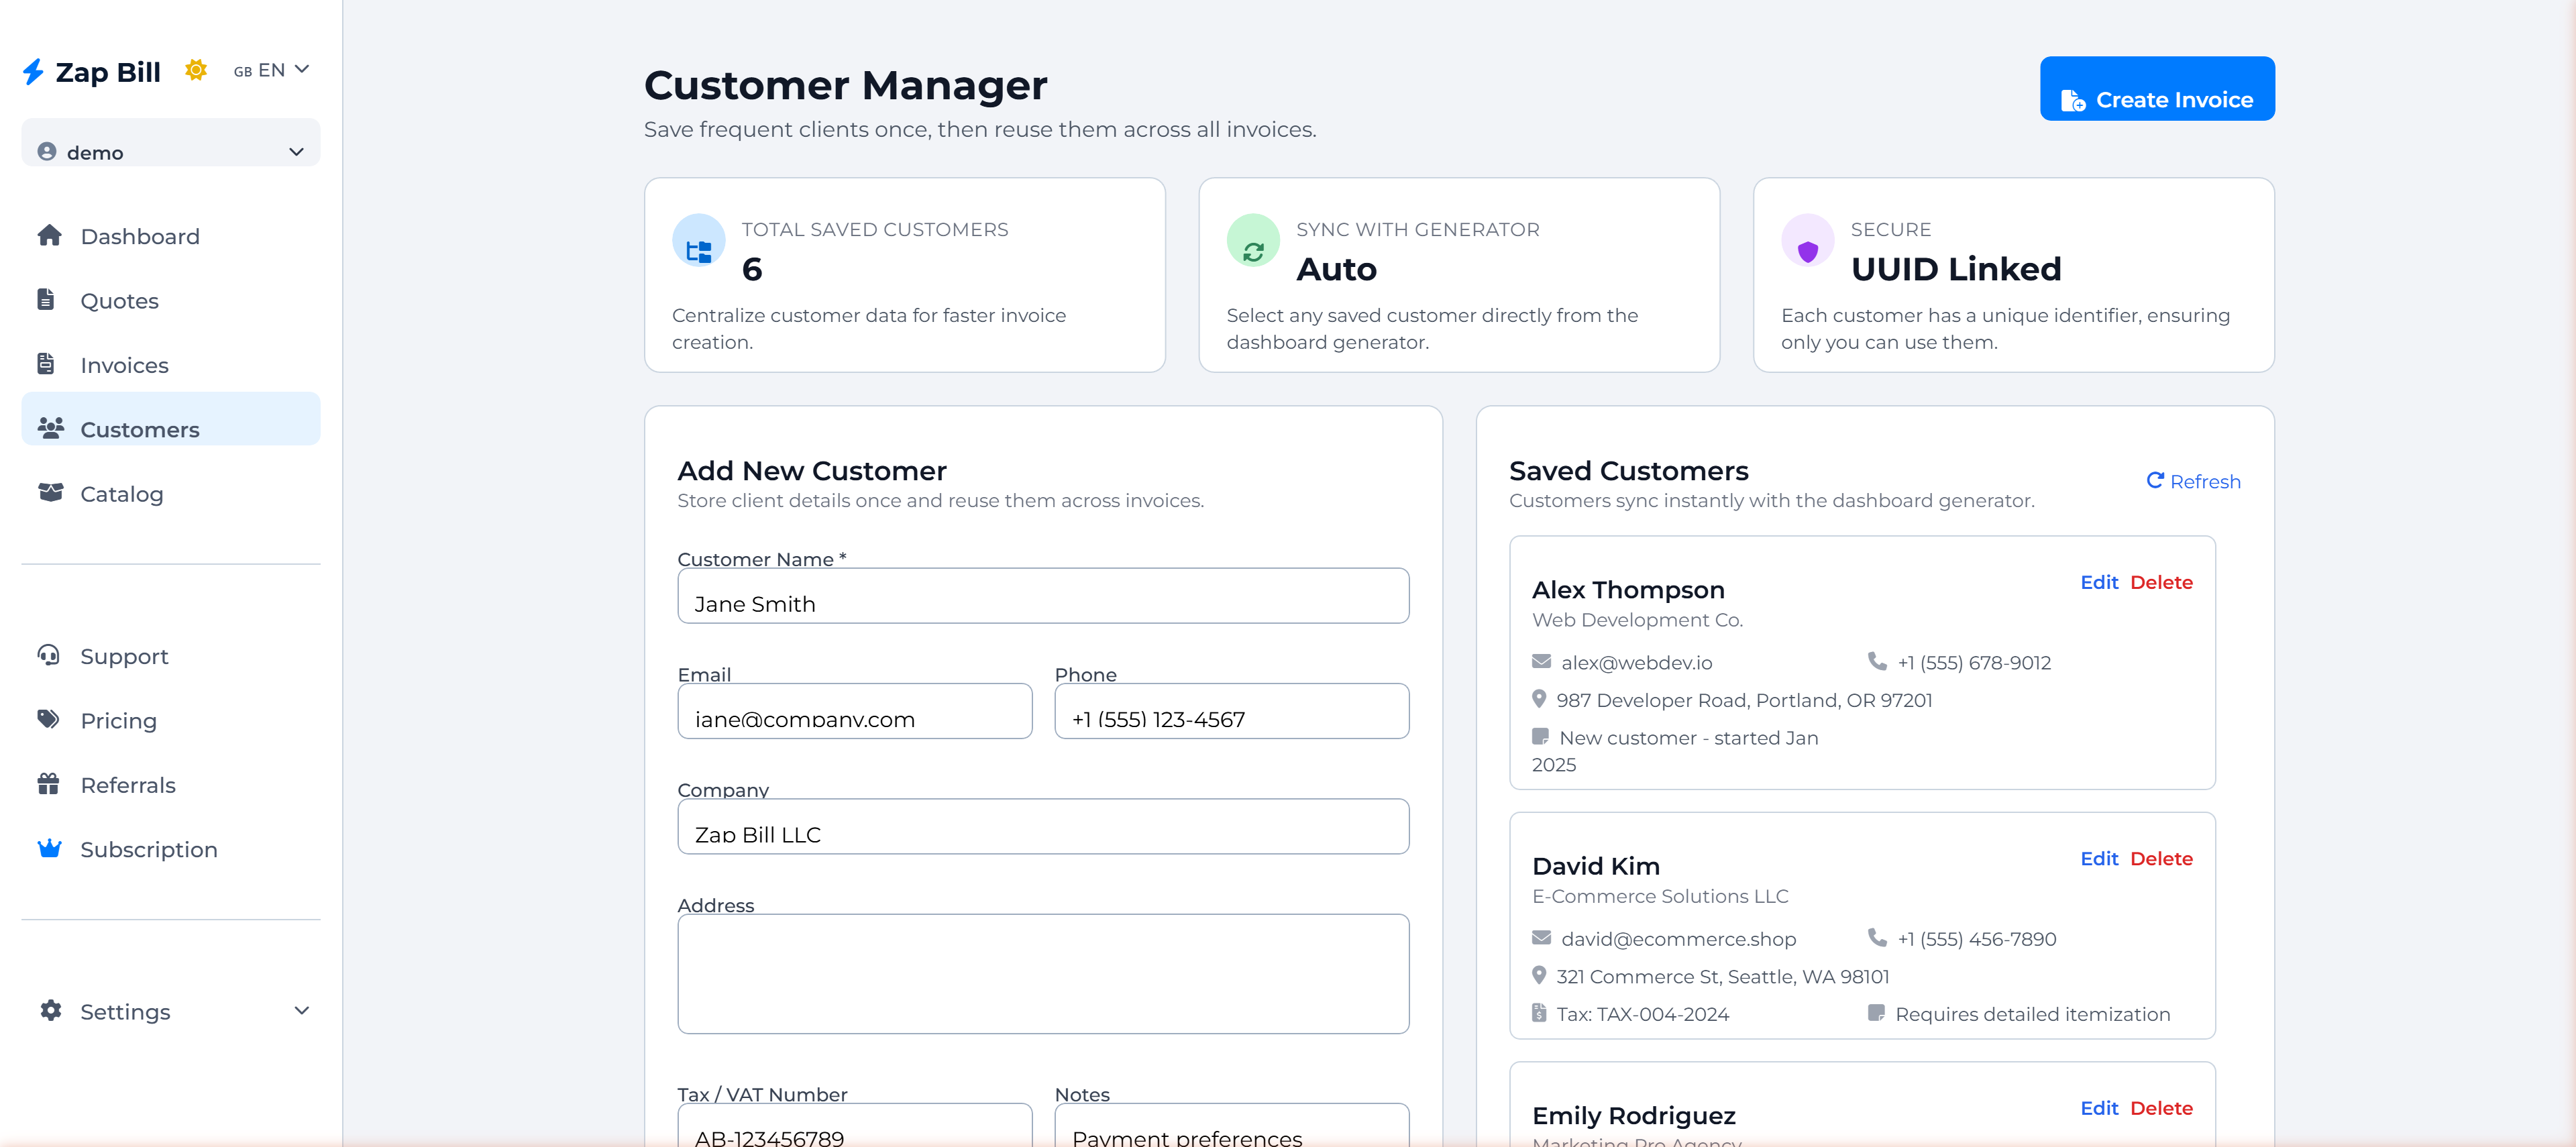Click the Support headset icon
Image resolution: width=2576 pixels, height=1147 pixels.
click(x=48, y=655)
